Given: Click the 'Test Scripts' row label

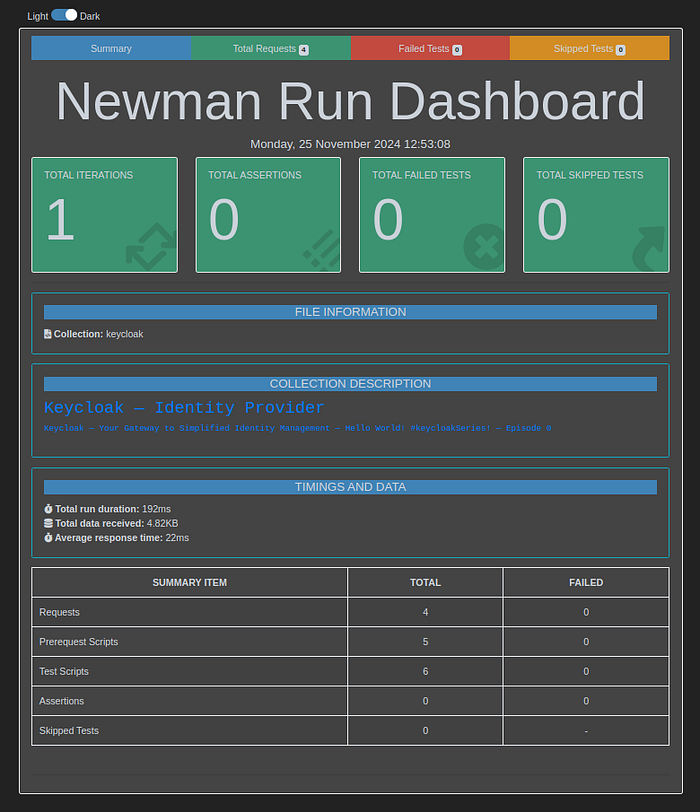Looking at the screenshot, I should 64,671.
